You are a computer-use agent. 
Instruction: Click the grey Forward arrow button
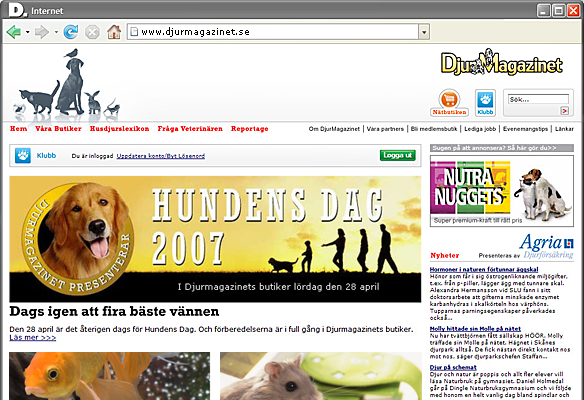(42, 32)
